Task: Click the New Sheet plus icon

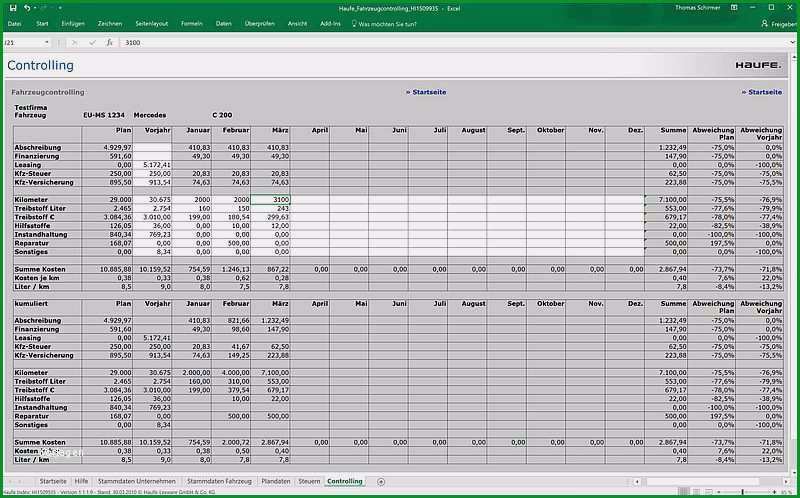Action: [x=381, y=482]
